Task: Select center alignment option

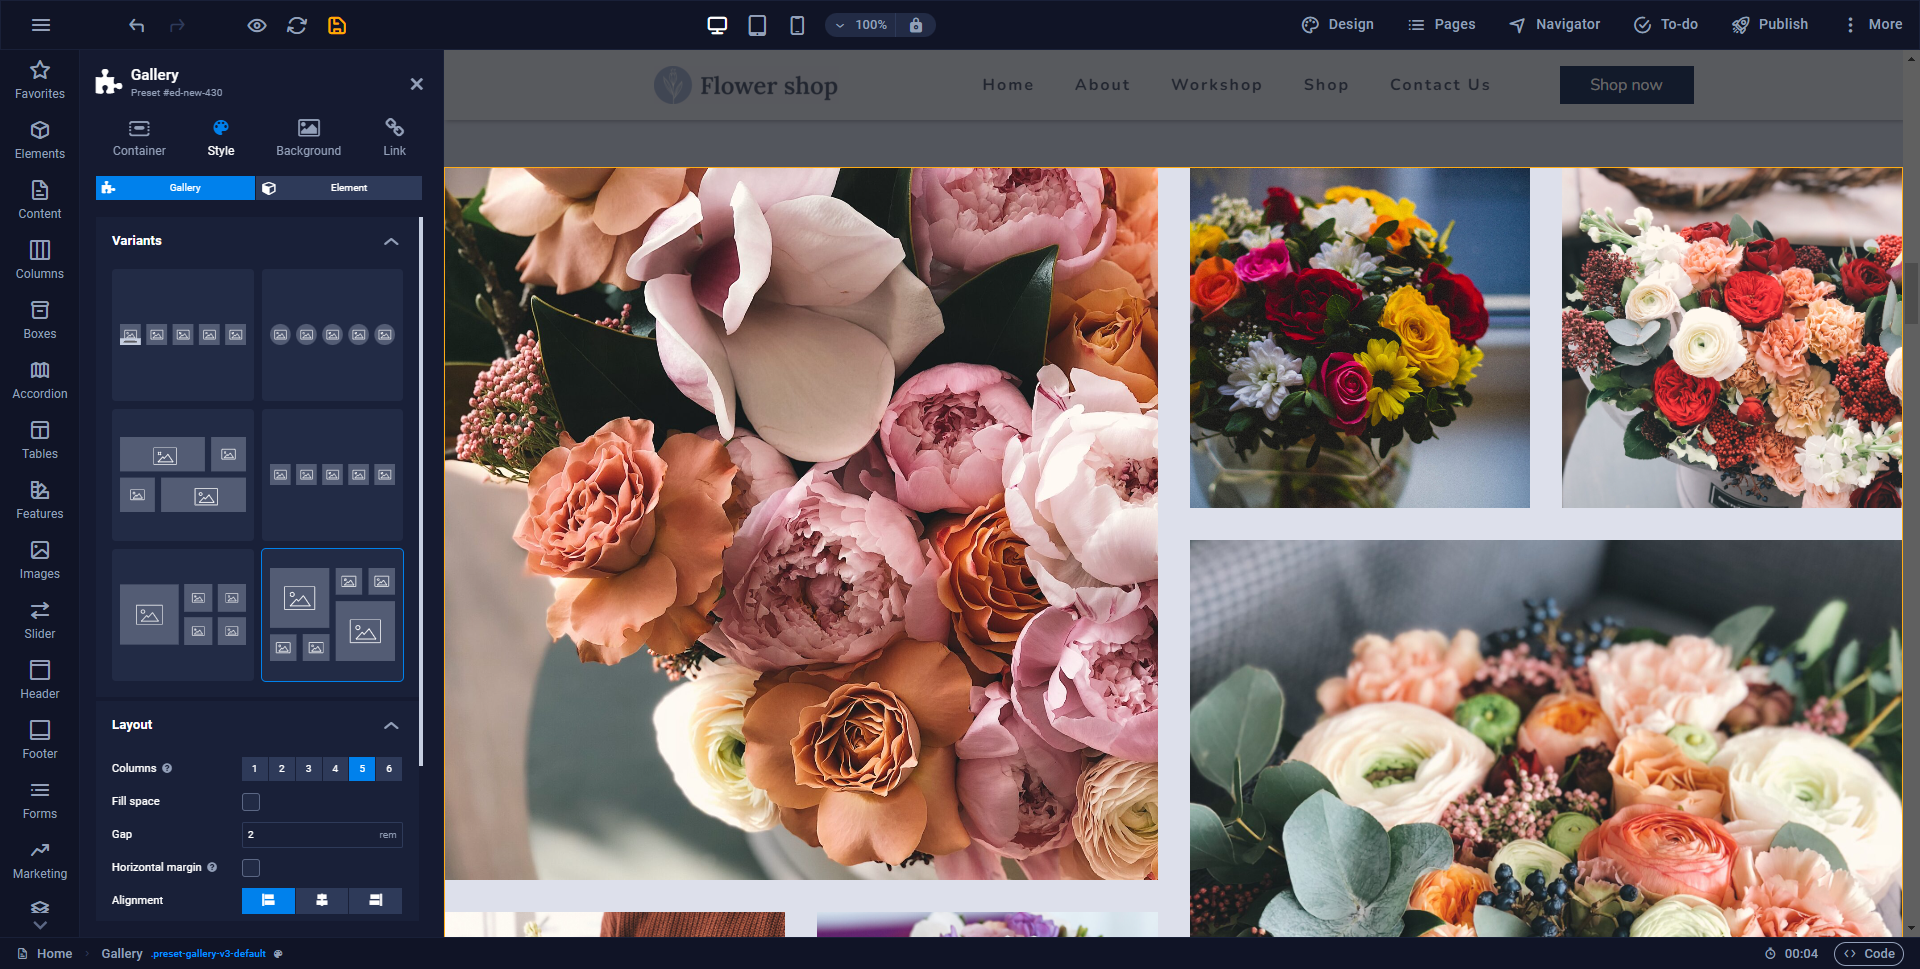Action: (x=322, y=901)
